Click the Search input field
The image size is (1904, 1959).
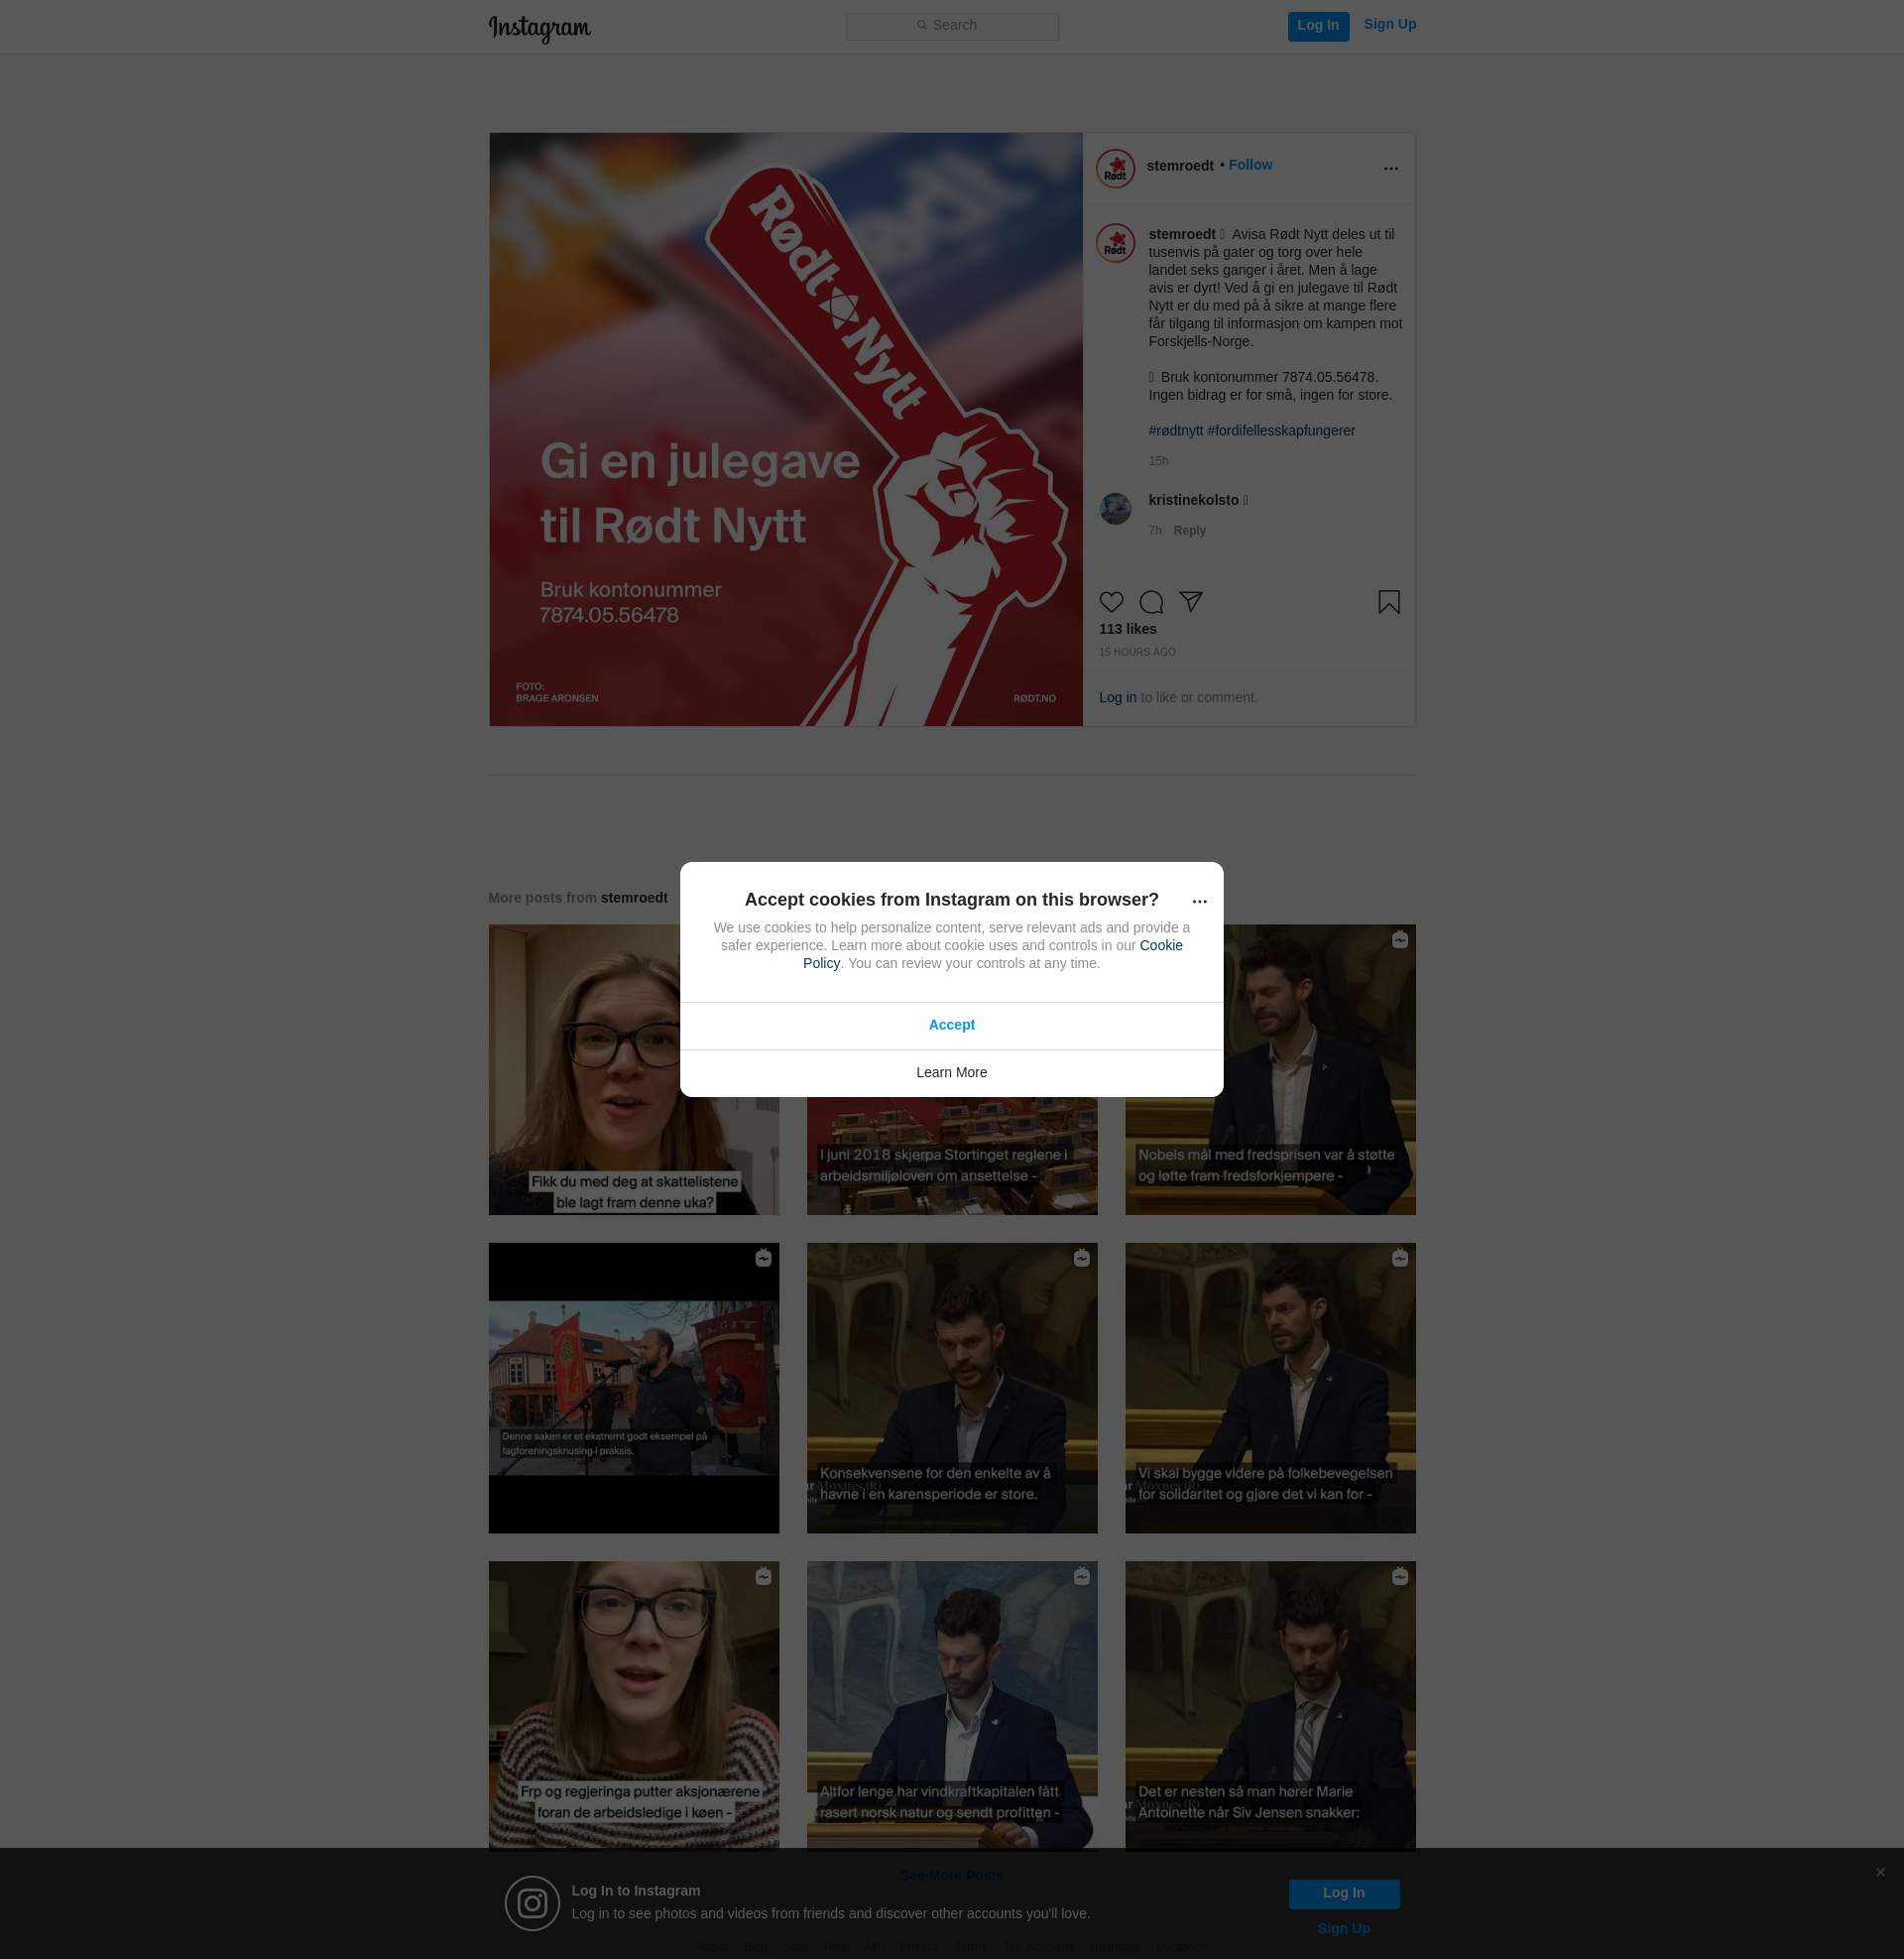[x=952, y=26]
